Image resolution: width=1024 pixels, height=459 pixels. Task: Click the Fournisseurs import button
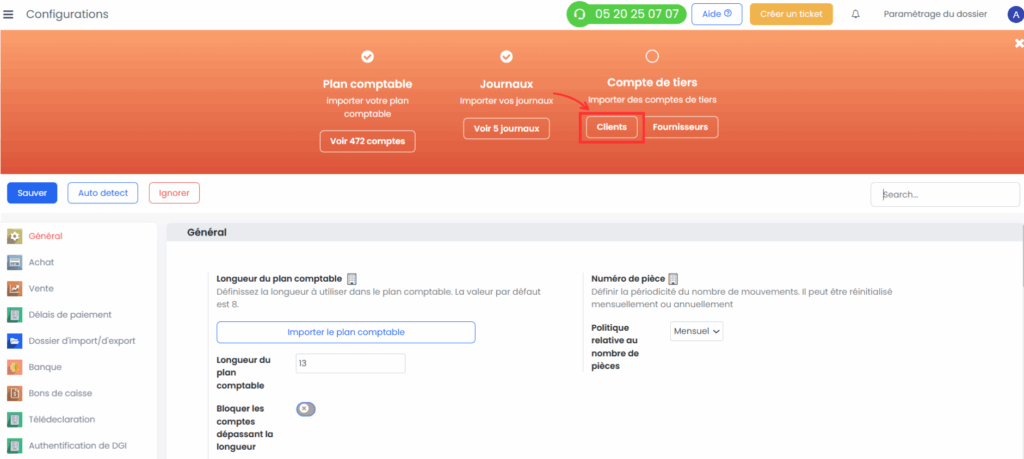pos(680,127)
